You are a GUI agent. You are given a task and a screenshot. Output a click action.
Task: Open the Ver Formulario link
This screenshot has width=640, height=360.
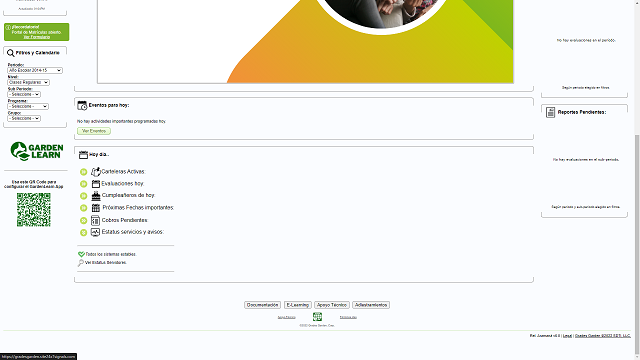[x=37, y=37]
